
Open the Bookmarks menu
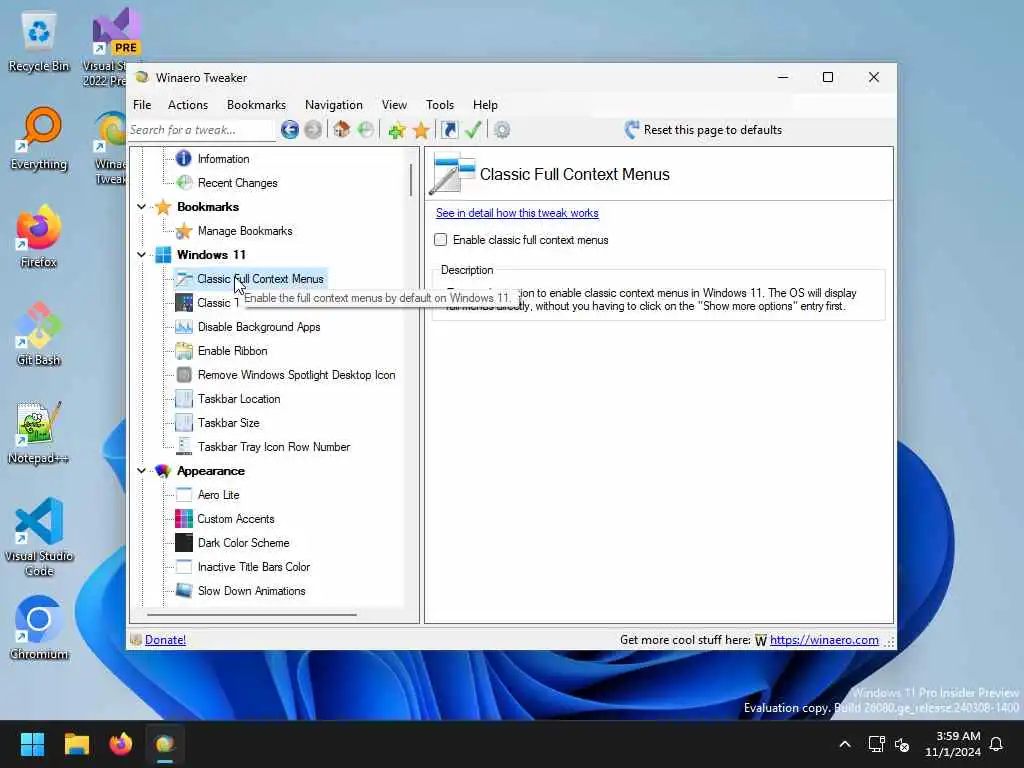coord(256,105)
